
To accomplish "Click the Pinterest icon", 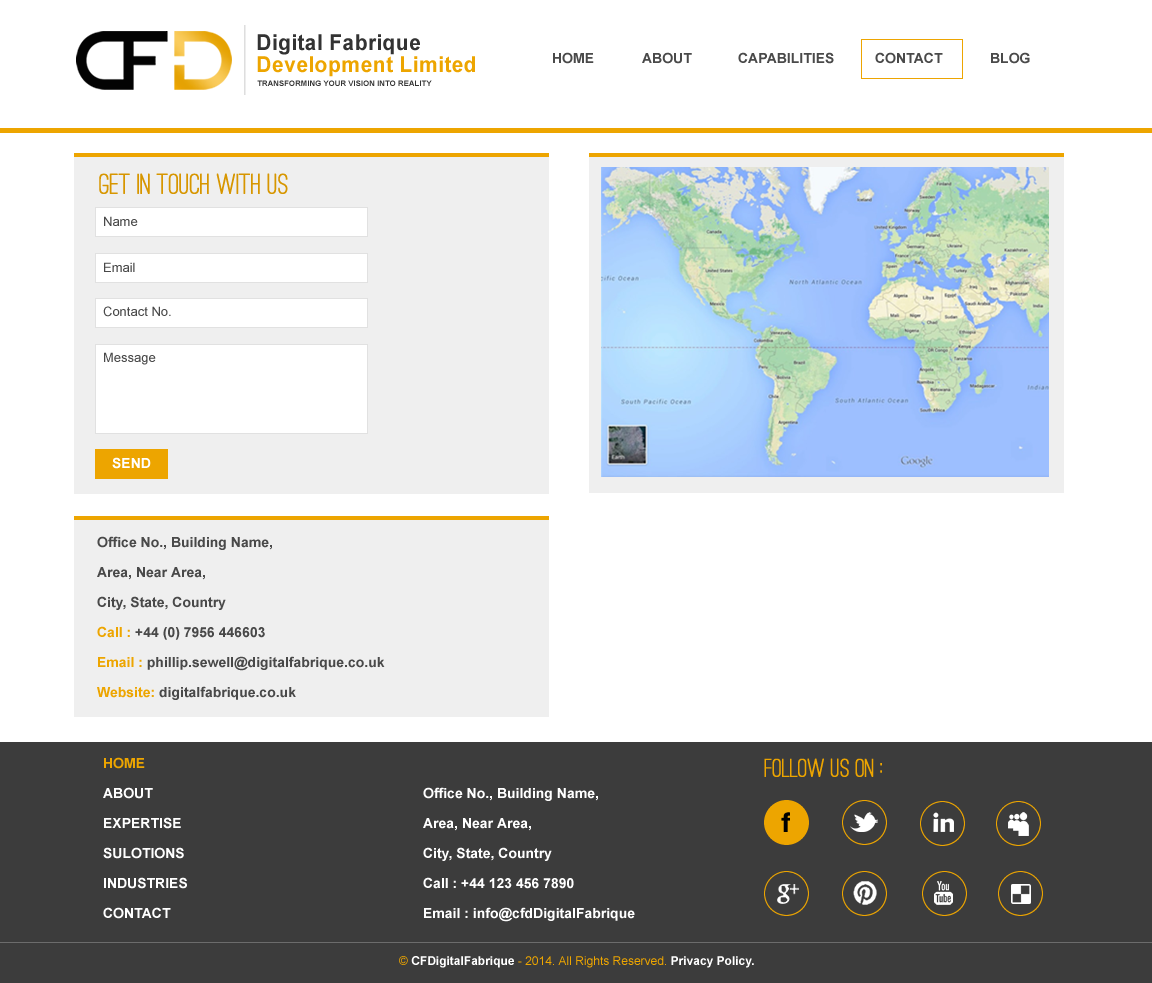I will point(864,893).
